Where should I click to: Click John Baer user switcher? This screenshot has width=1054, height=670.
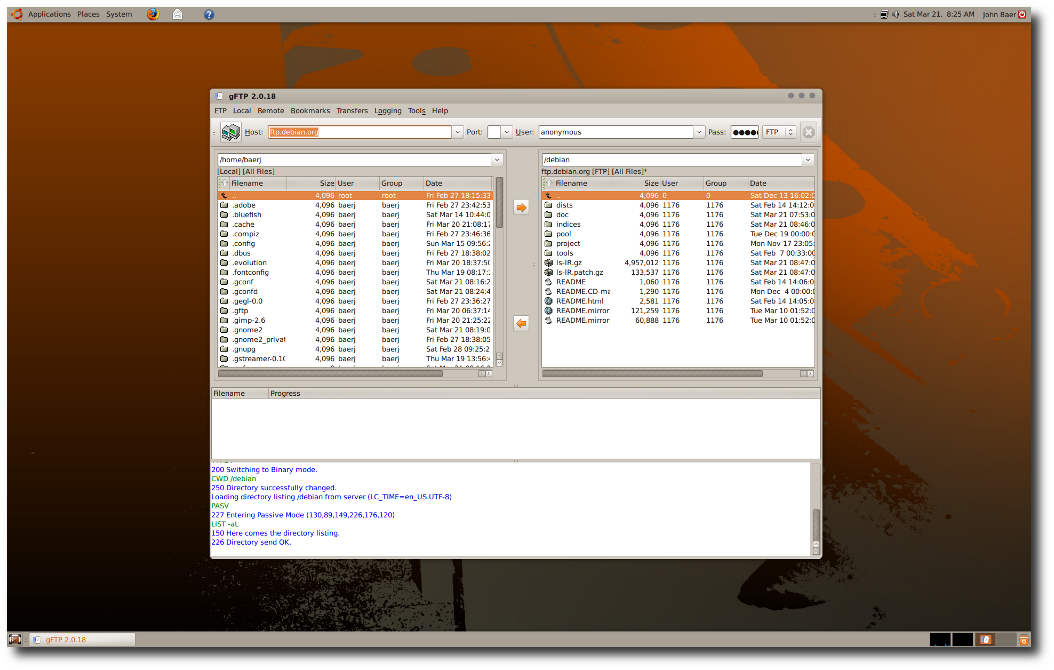pyautogui.click(x=1000, y=14)
